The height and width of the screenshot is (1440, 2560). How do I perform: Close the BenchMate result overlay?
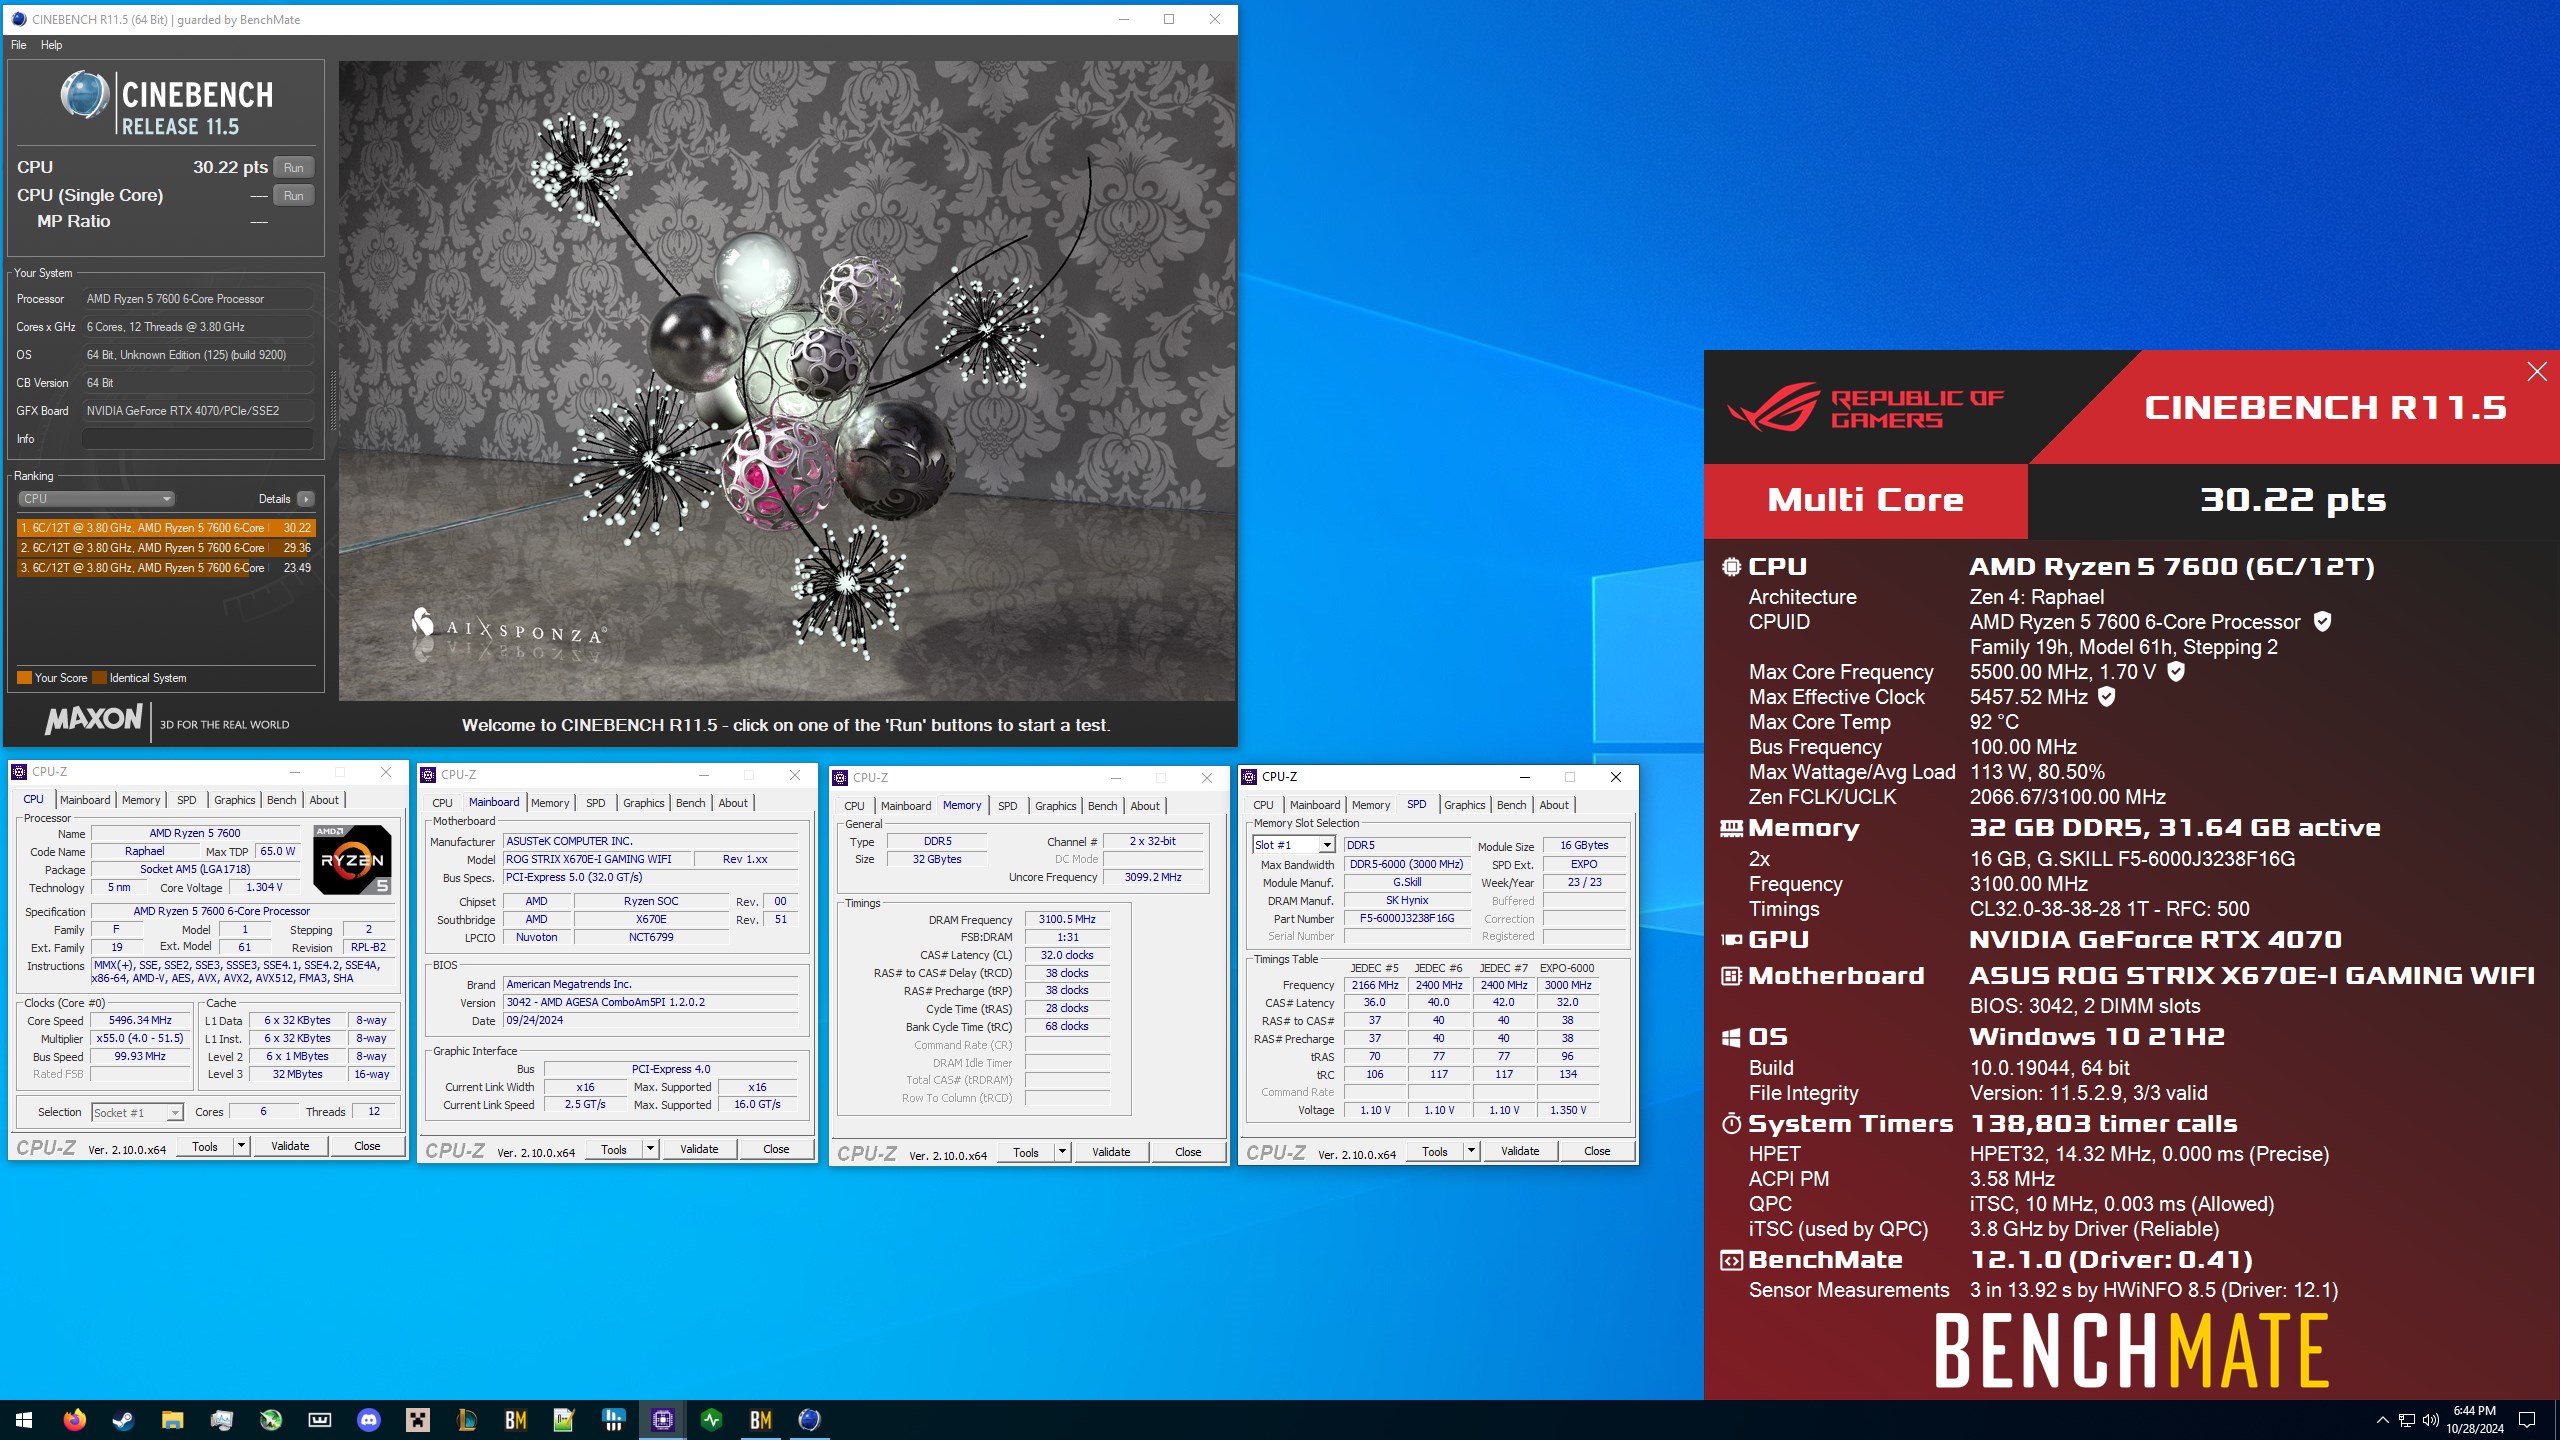tap(2537, 372)
